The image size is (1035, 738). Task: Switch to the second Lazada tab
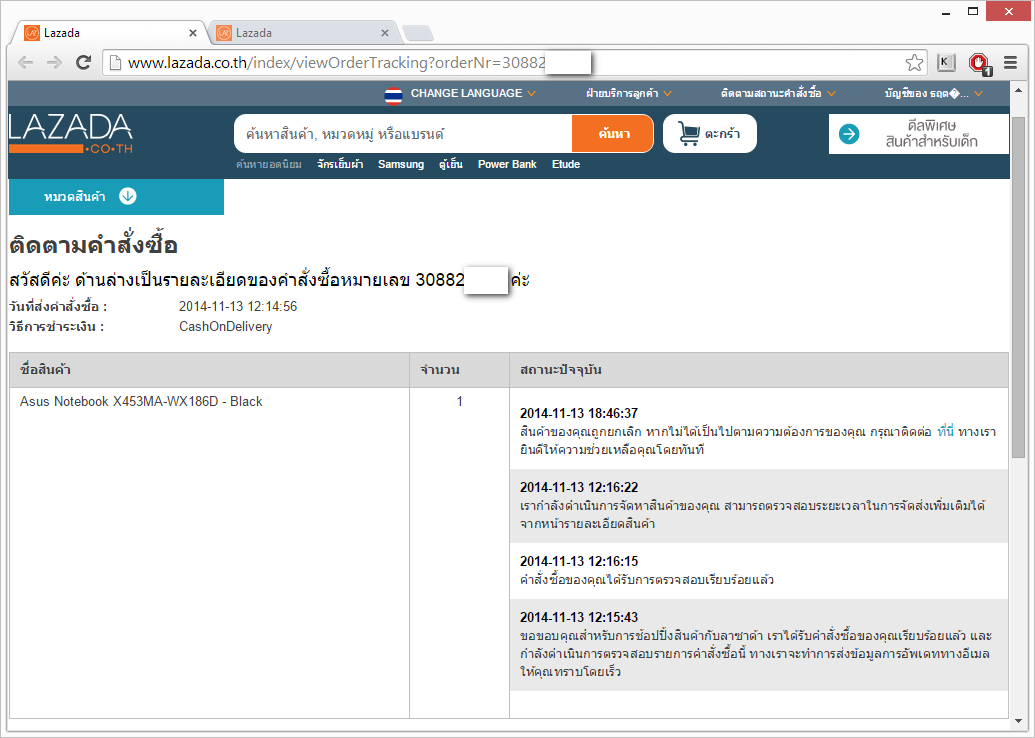click(303, 33)
